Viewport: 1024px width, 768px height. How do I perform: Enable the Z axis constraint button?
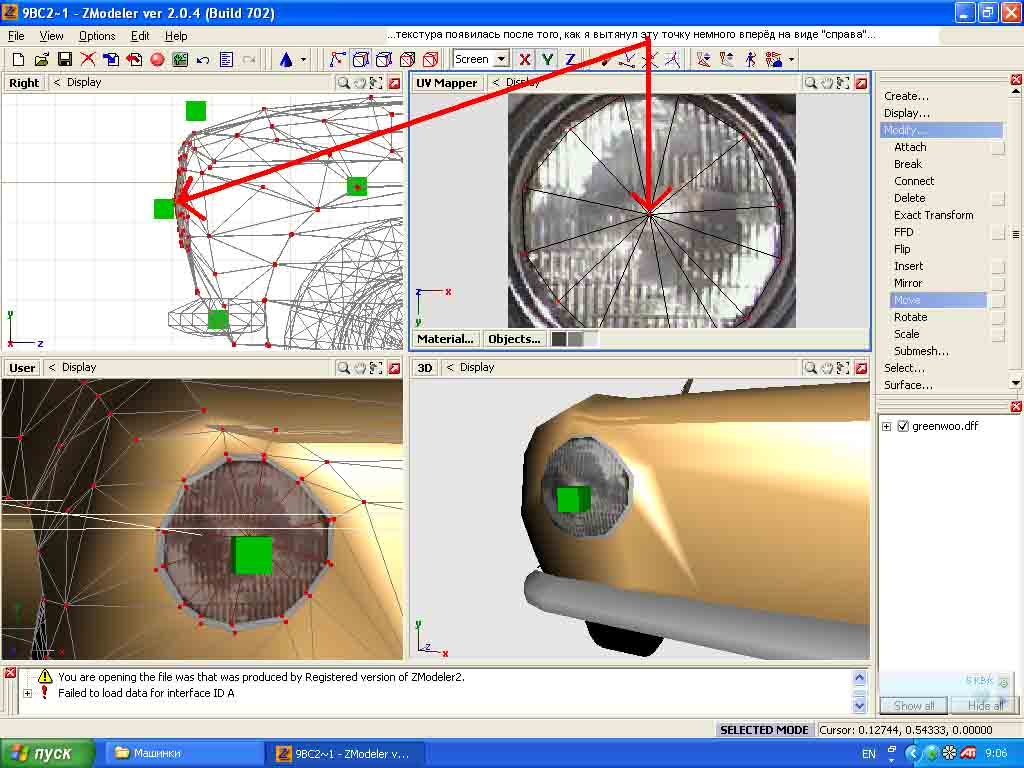(x=570, y=60)
